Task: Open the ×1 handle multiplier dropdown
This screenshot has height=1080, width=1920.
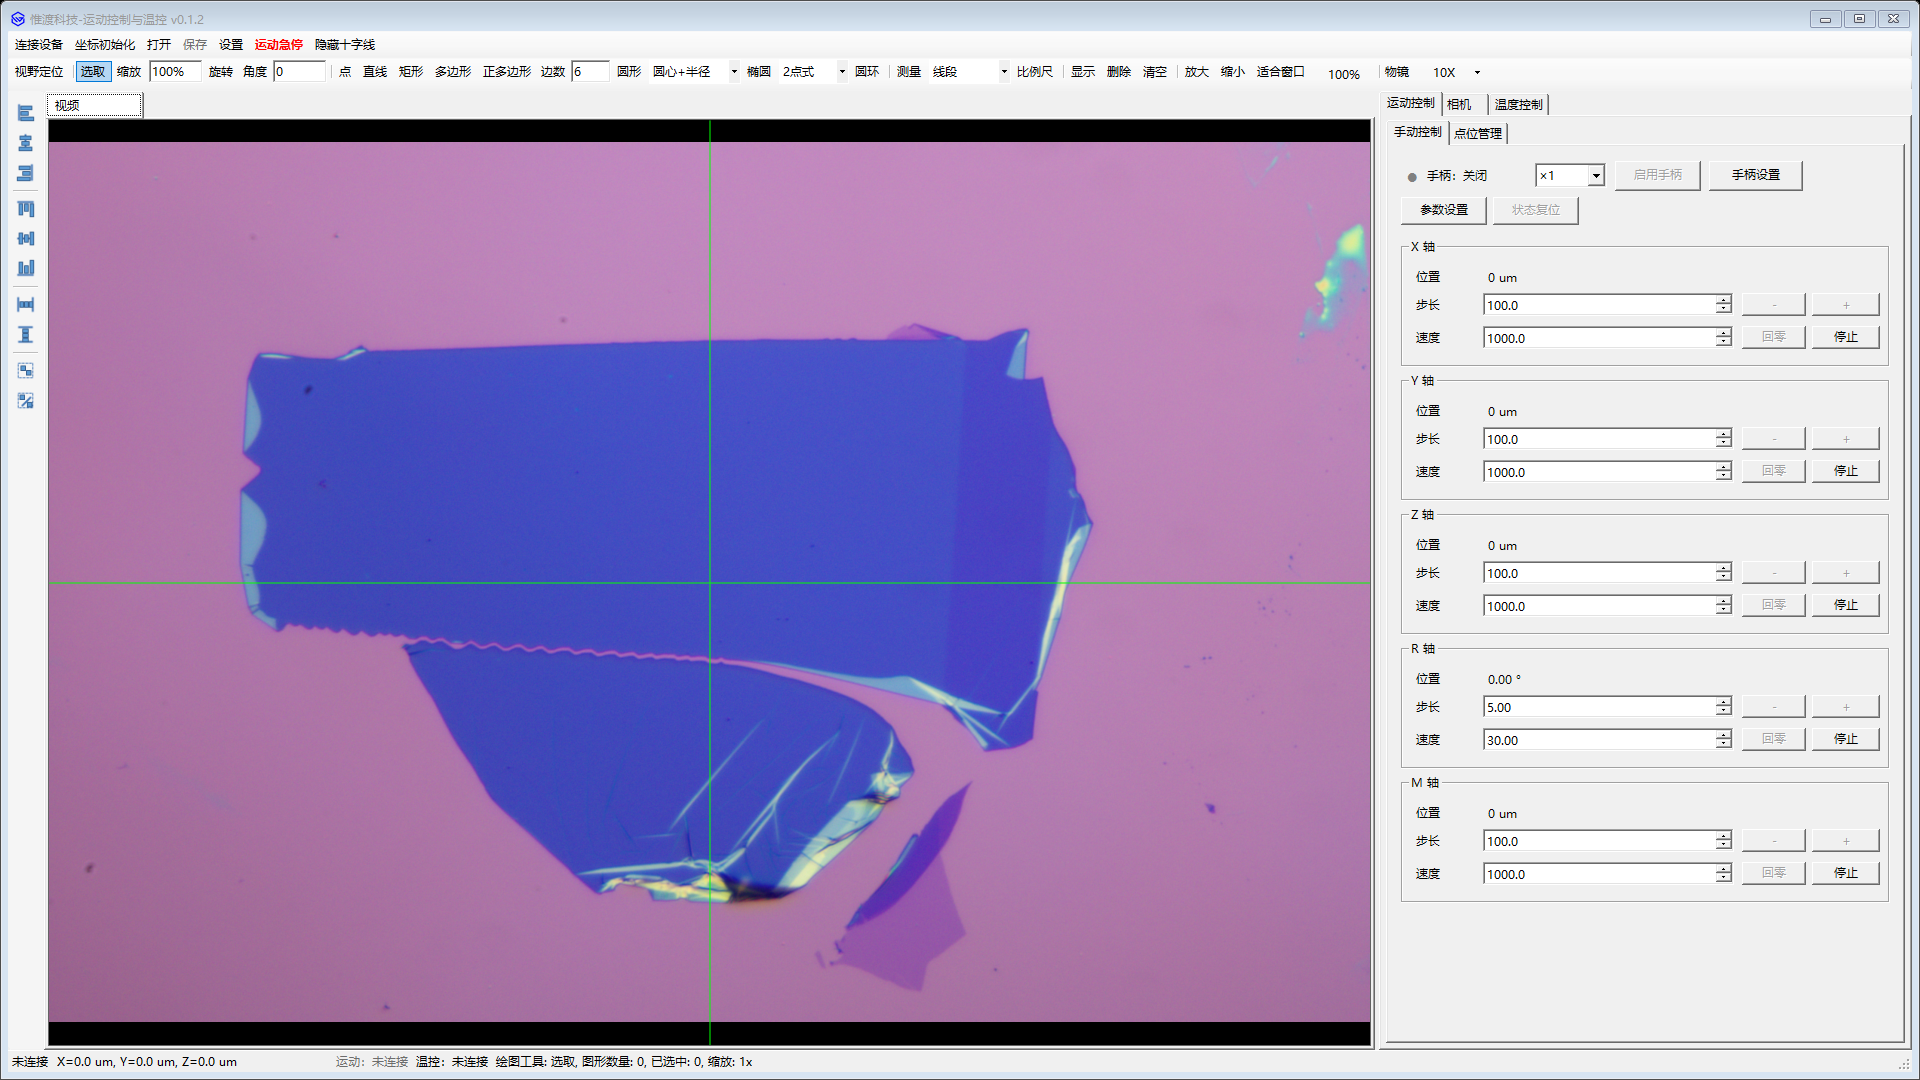Action: pyautogui.click(x=1570, y=175)
